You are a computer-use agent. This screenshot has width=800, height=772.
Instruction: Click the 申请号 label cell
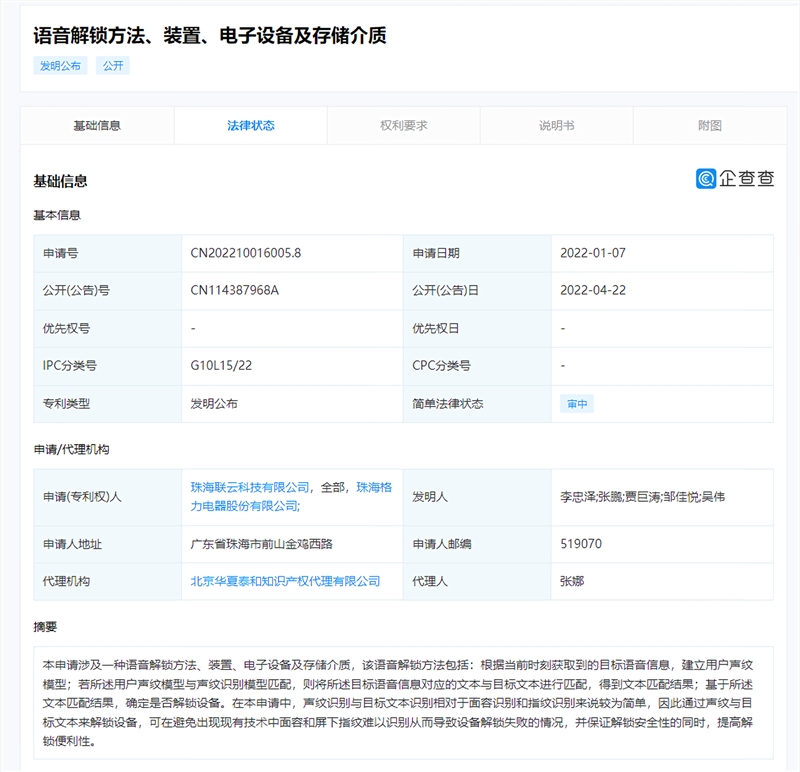(x=108, y=253)
